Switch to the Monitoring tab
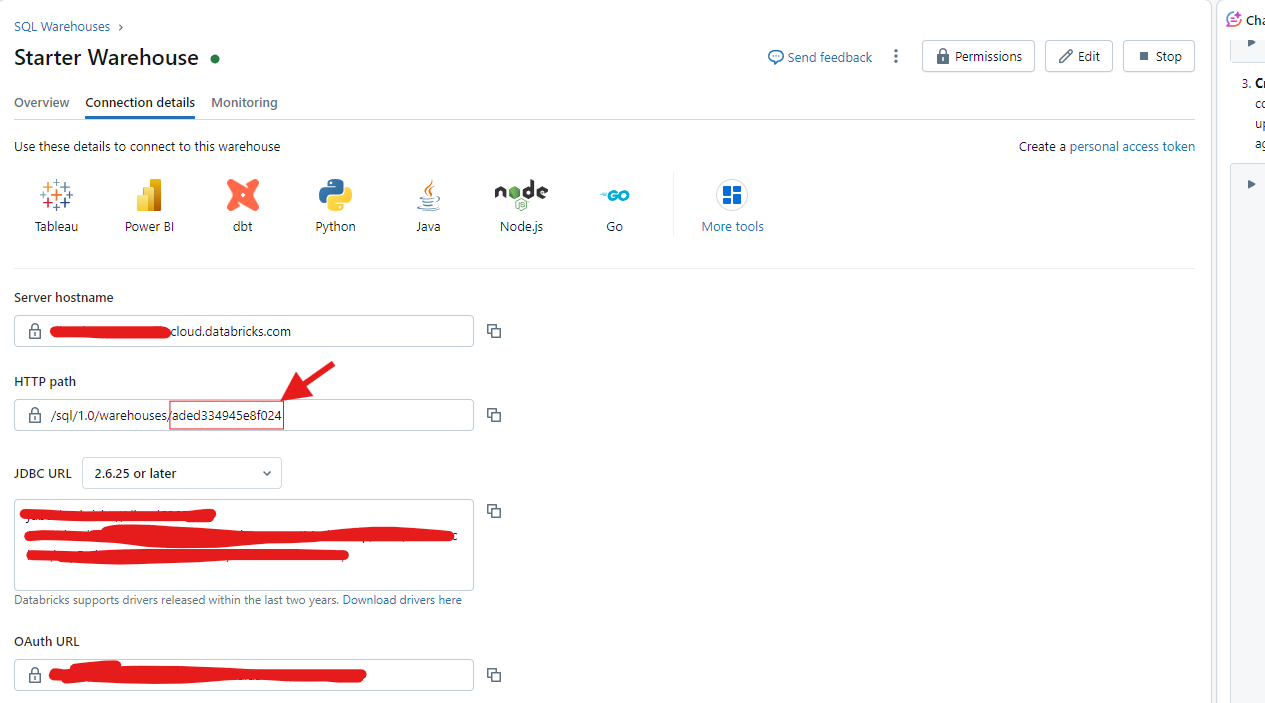Screen dimensions: 1265x703 [x=244, y=102]
